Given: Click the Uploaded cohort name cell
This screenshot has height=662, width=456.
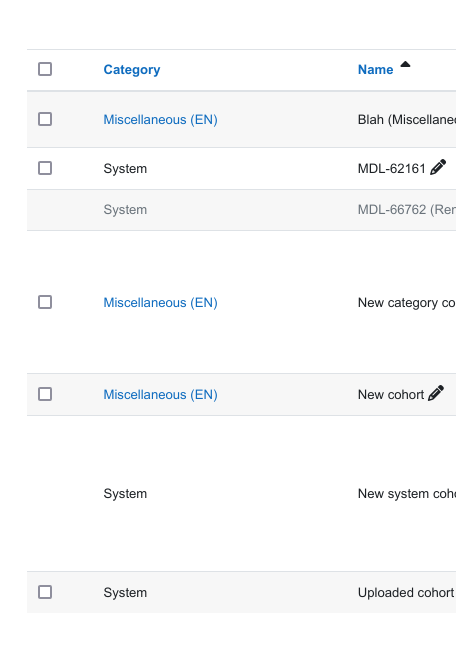Looking at the screenshot, I should pyautogui.click(x=407, y=593).
